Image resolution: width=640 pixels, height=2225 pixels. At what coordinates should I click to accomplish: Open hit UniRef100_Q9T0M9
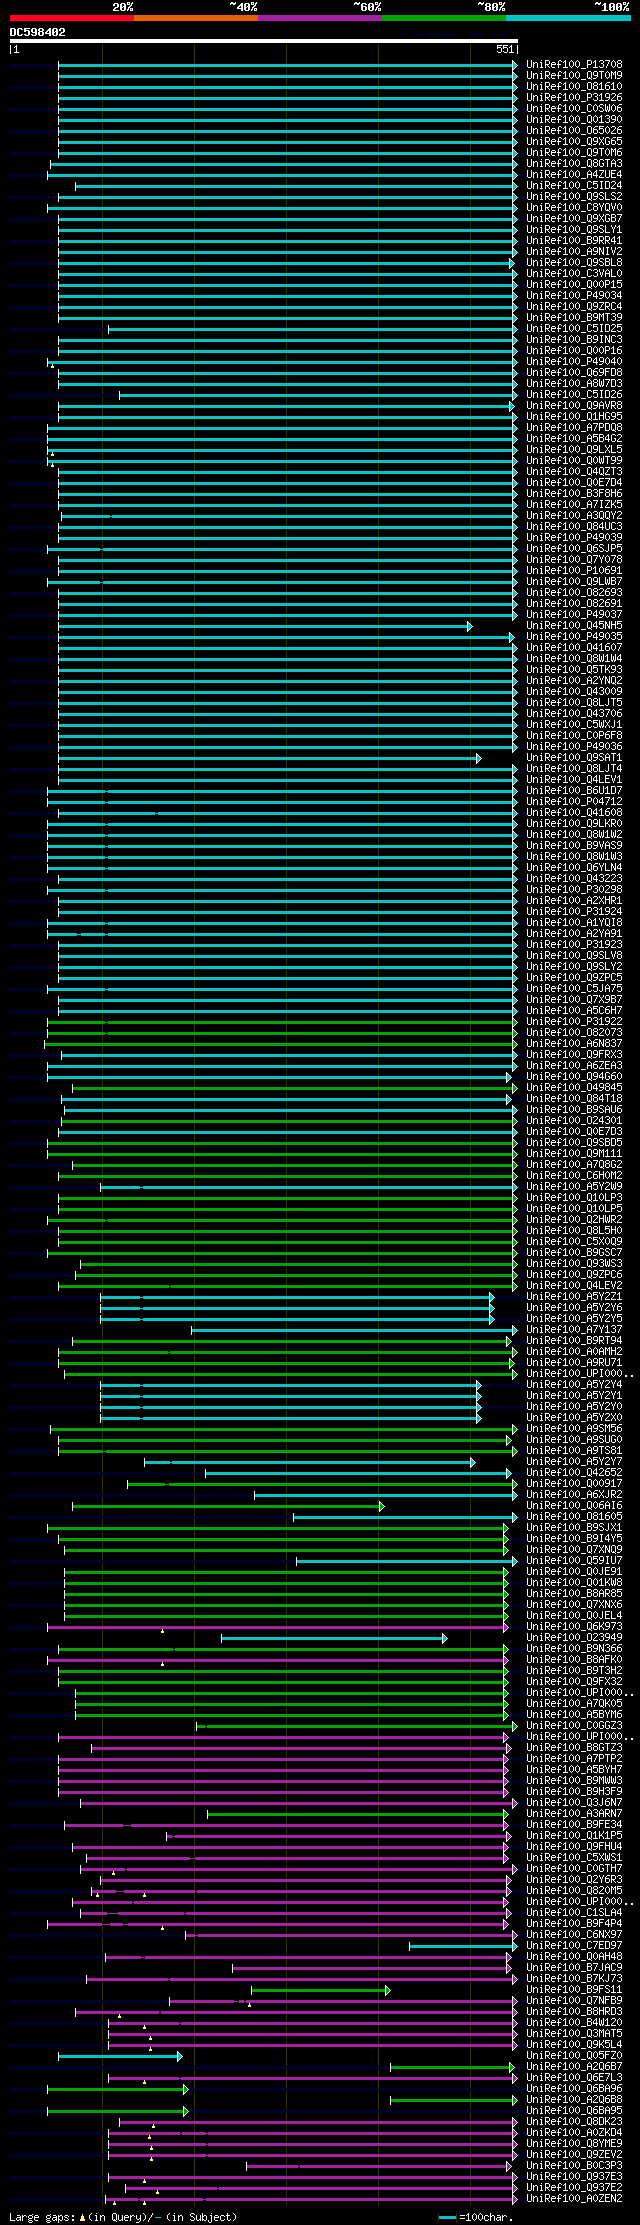click(574, 76)
